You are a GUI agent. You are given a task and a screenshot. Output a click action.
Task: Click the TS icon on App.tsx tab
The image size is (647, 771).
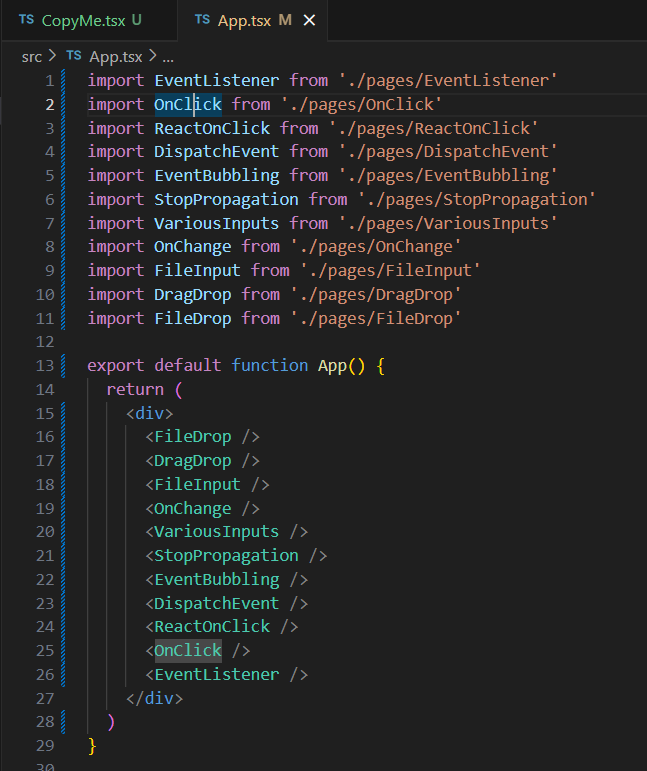[x=202, y=20]
